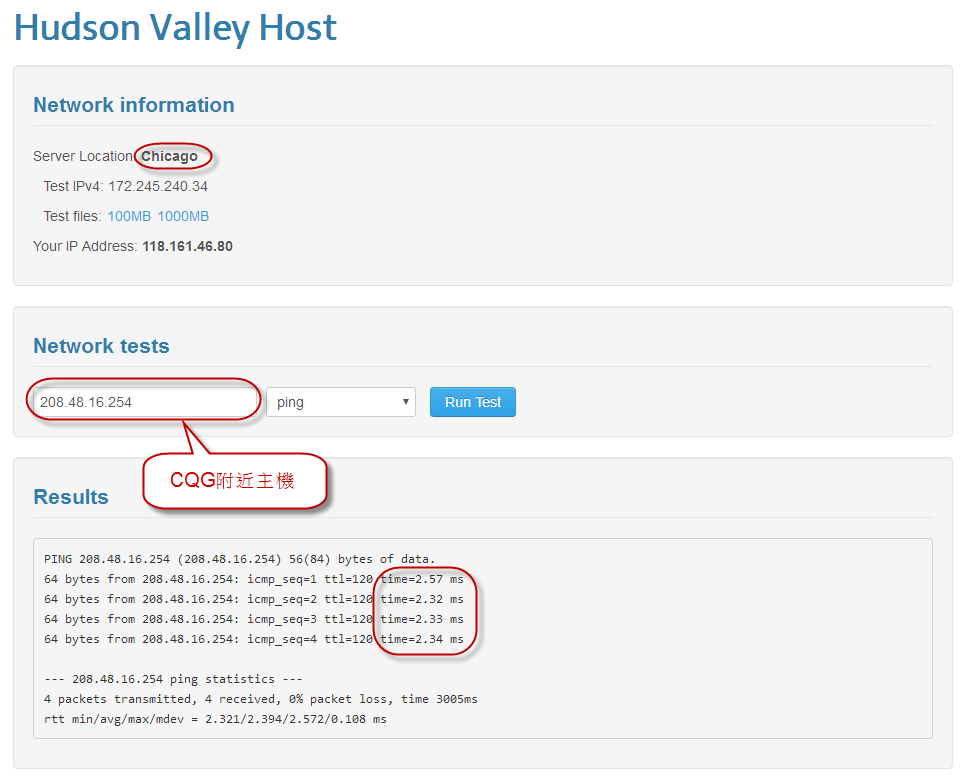This screenshot has height=781, width=963.
Task: Click your IP address 118.161.46.80
Action: pyautogui.click(x=187, y=246)
